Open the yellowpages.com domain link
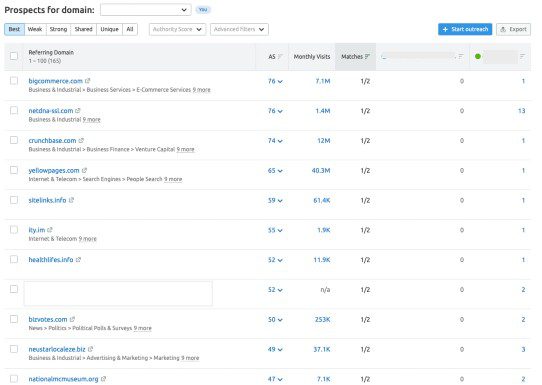This screenshot has height=385, width=542. point(54,170)
